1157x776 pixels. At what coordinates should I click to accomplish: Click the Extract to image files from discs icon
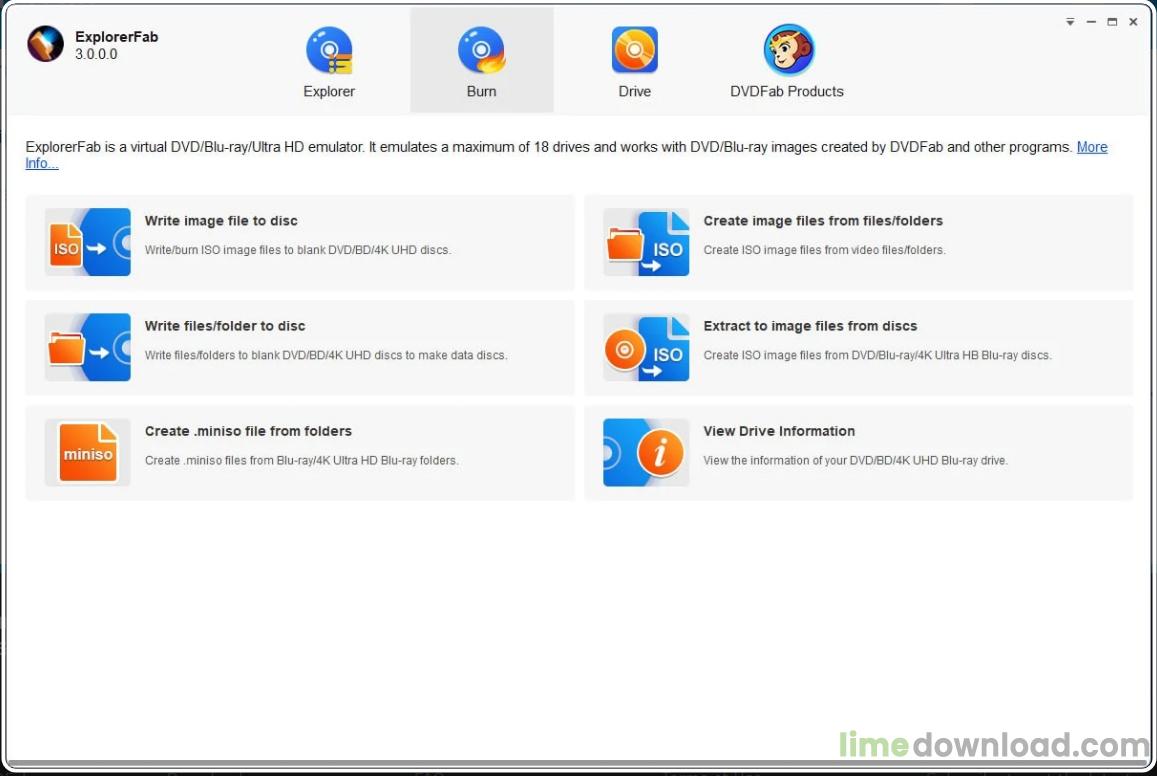pos(646,347)
